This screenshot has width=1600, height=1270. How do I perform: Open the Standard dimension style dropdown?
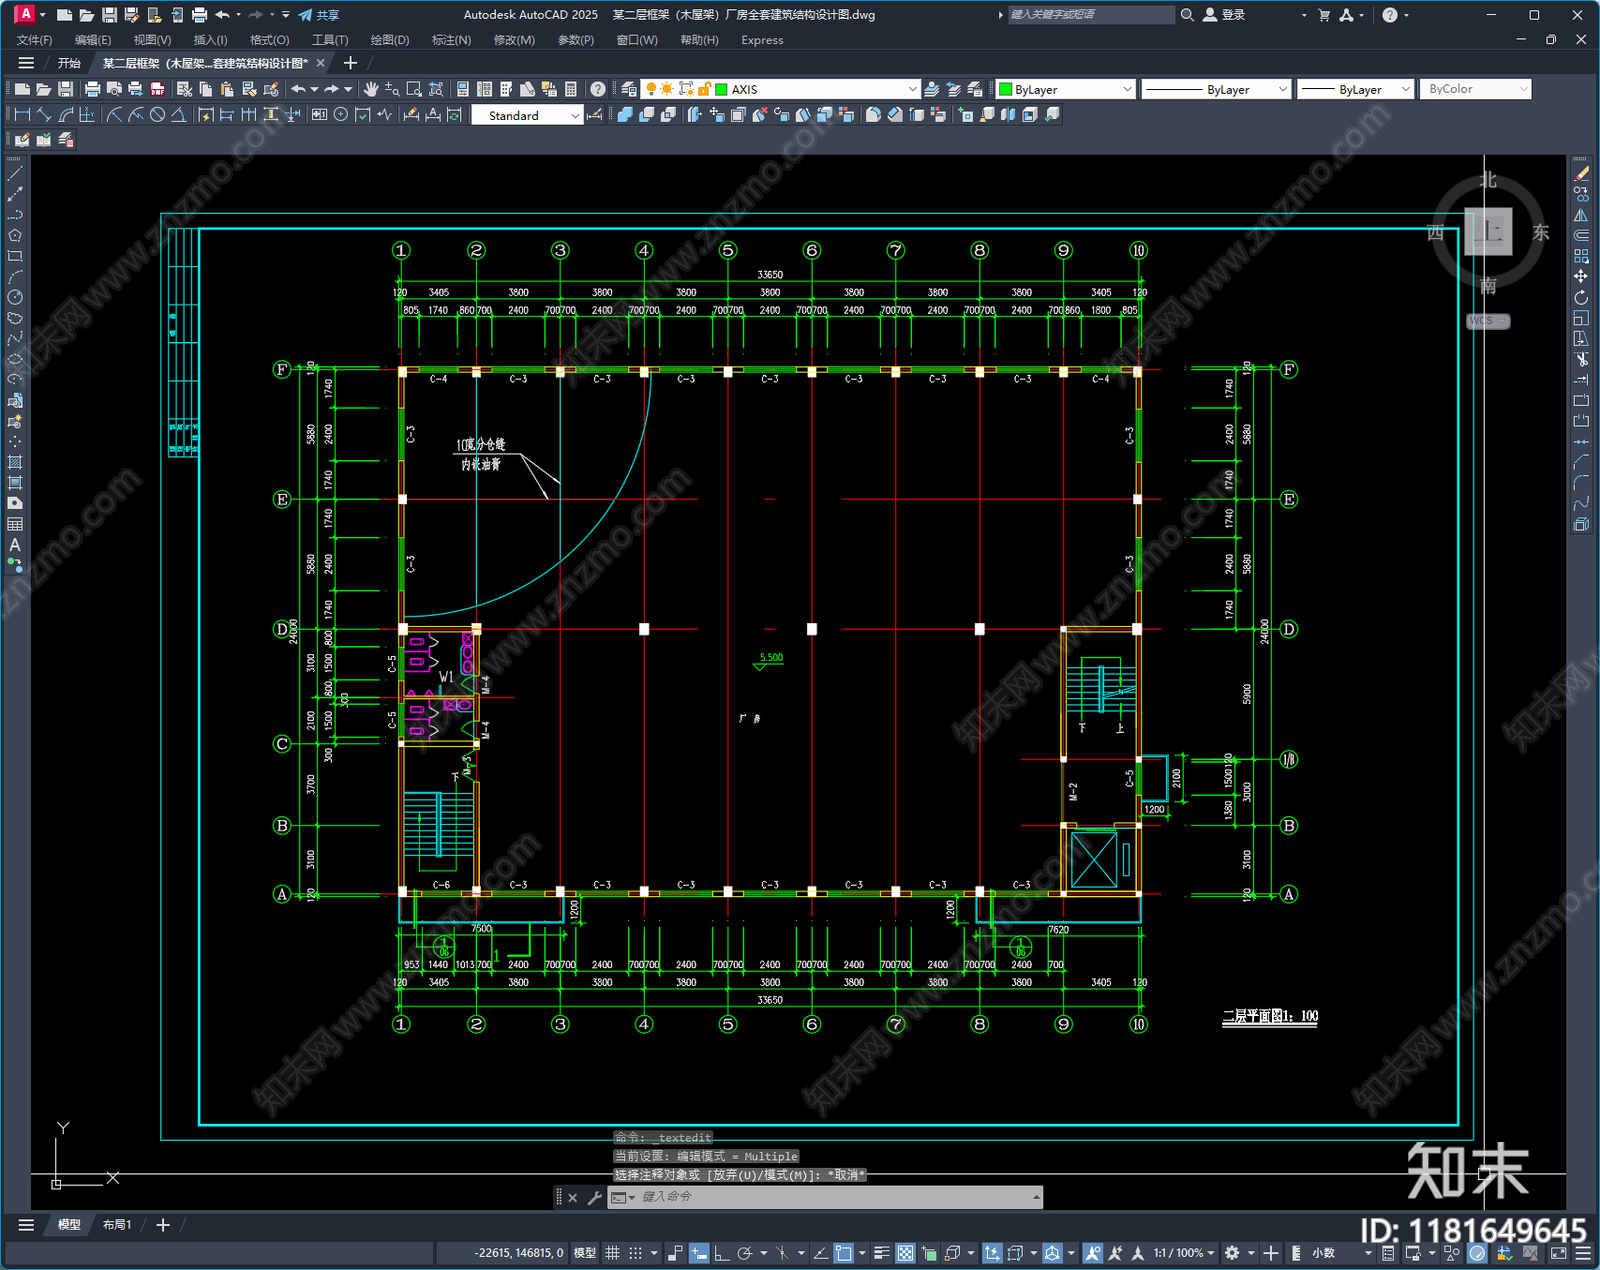575,115
